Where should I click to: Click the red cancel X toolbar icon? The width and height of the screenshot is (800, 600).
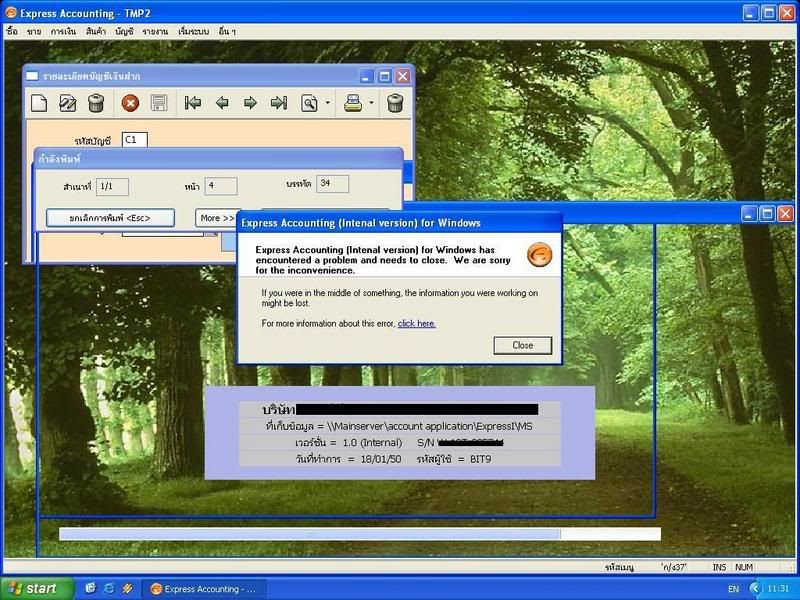pos(130,103)
